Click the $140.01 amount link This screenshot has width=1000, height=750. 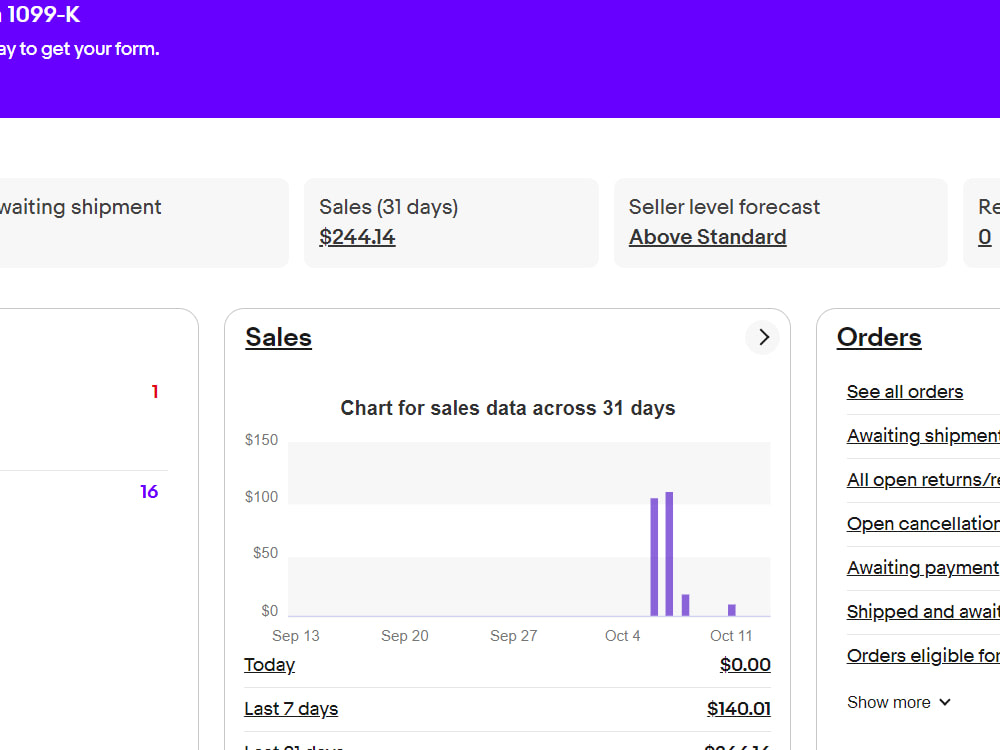click(739, 709)
